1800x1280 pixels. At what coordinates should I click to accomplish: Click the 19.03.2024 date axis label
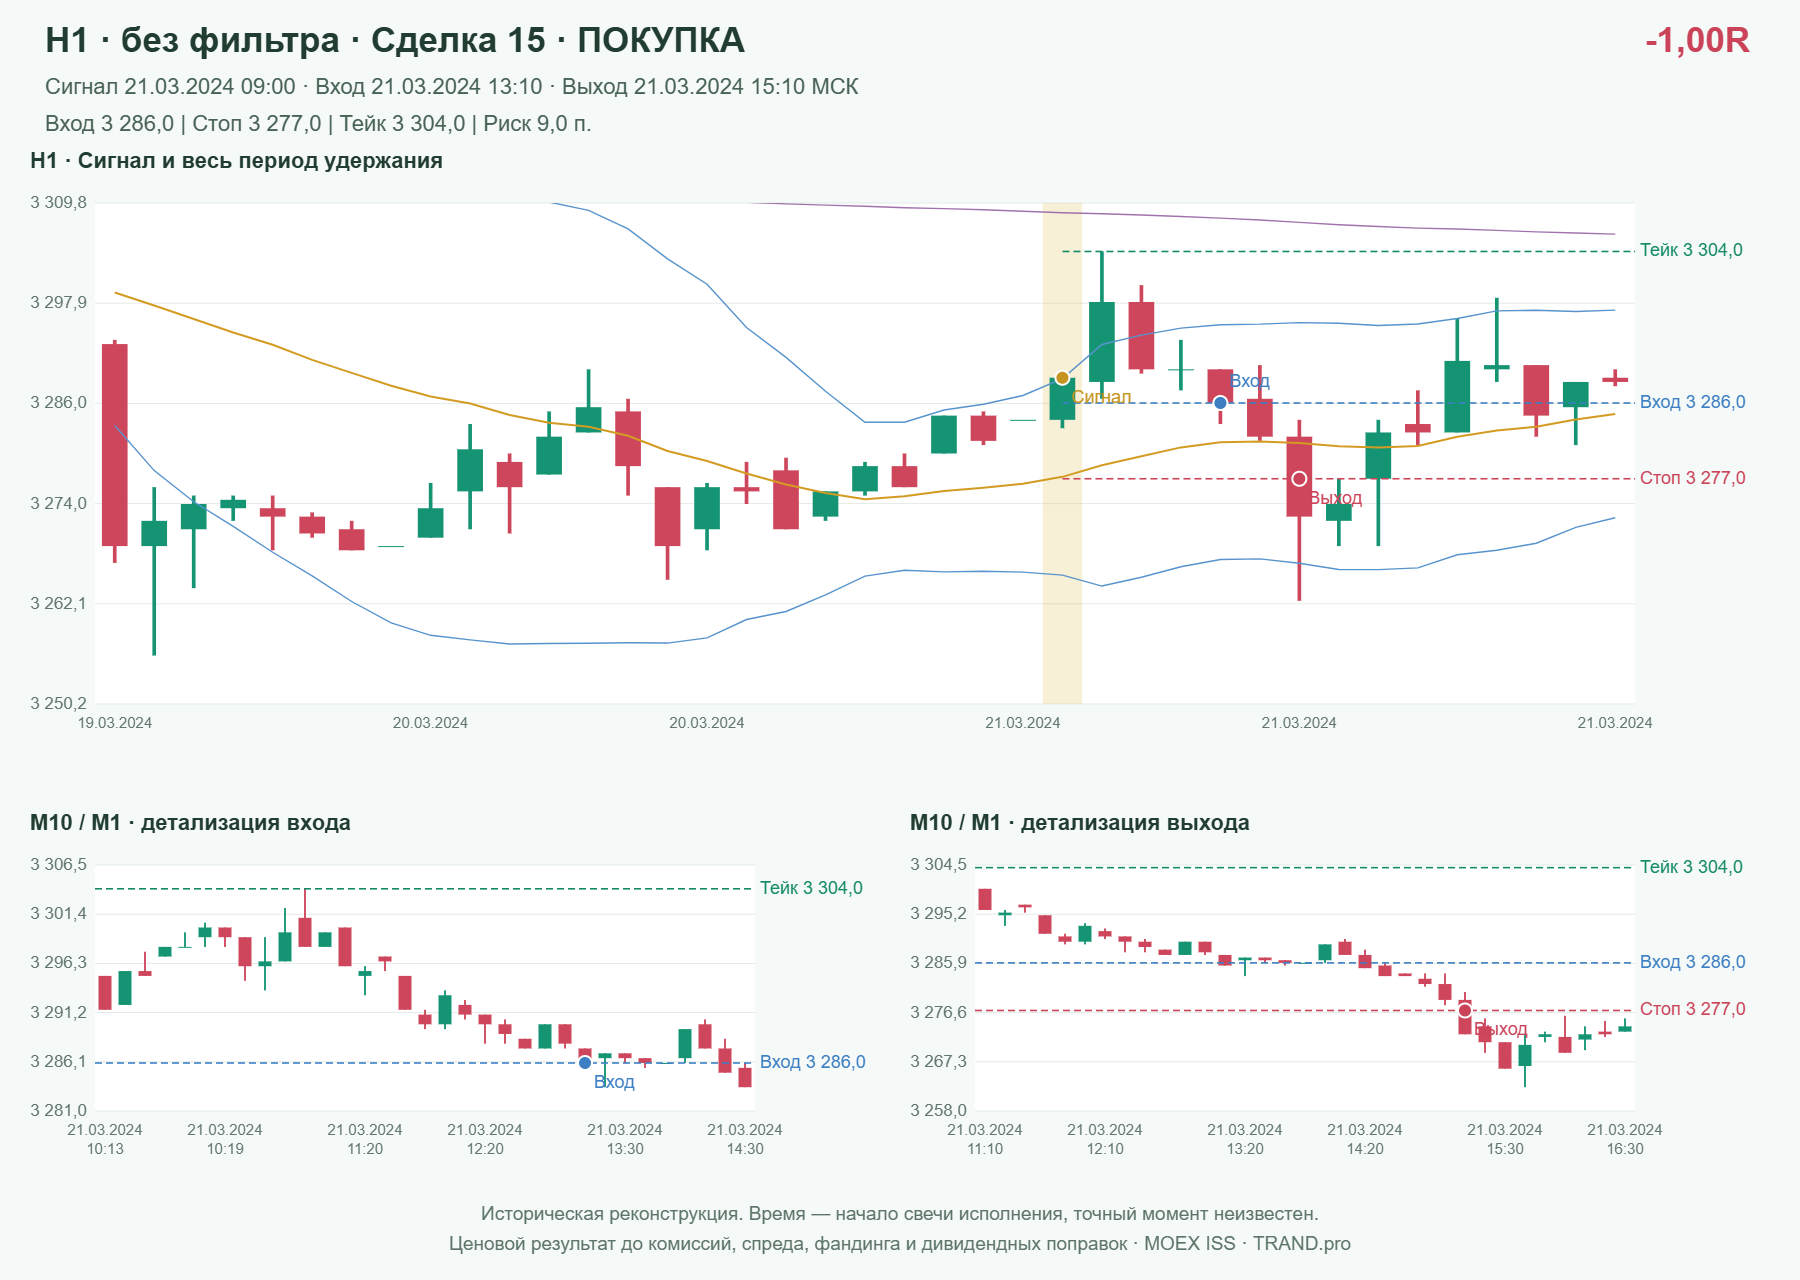point(115,723)
